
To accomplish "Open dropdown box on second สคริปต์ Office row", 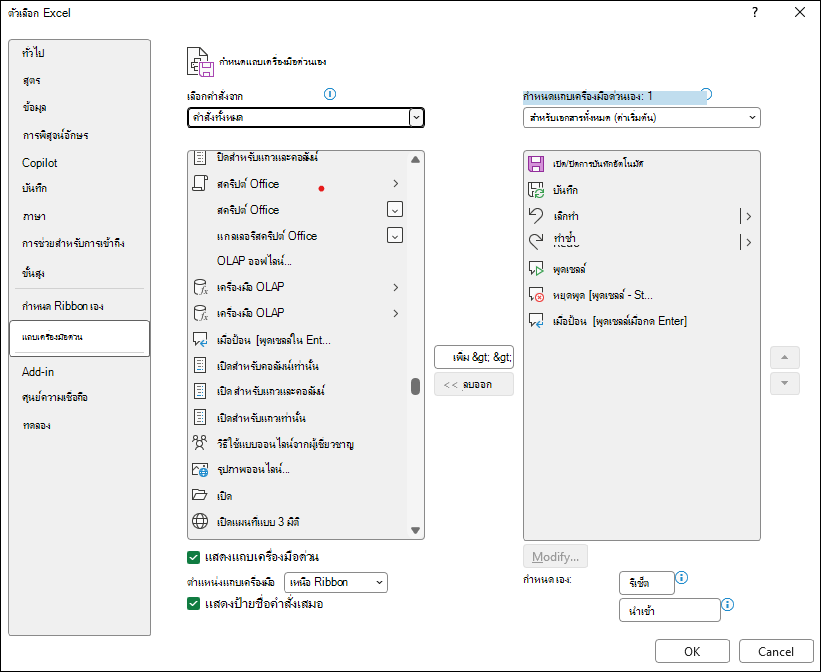I will [395, 210].
